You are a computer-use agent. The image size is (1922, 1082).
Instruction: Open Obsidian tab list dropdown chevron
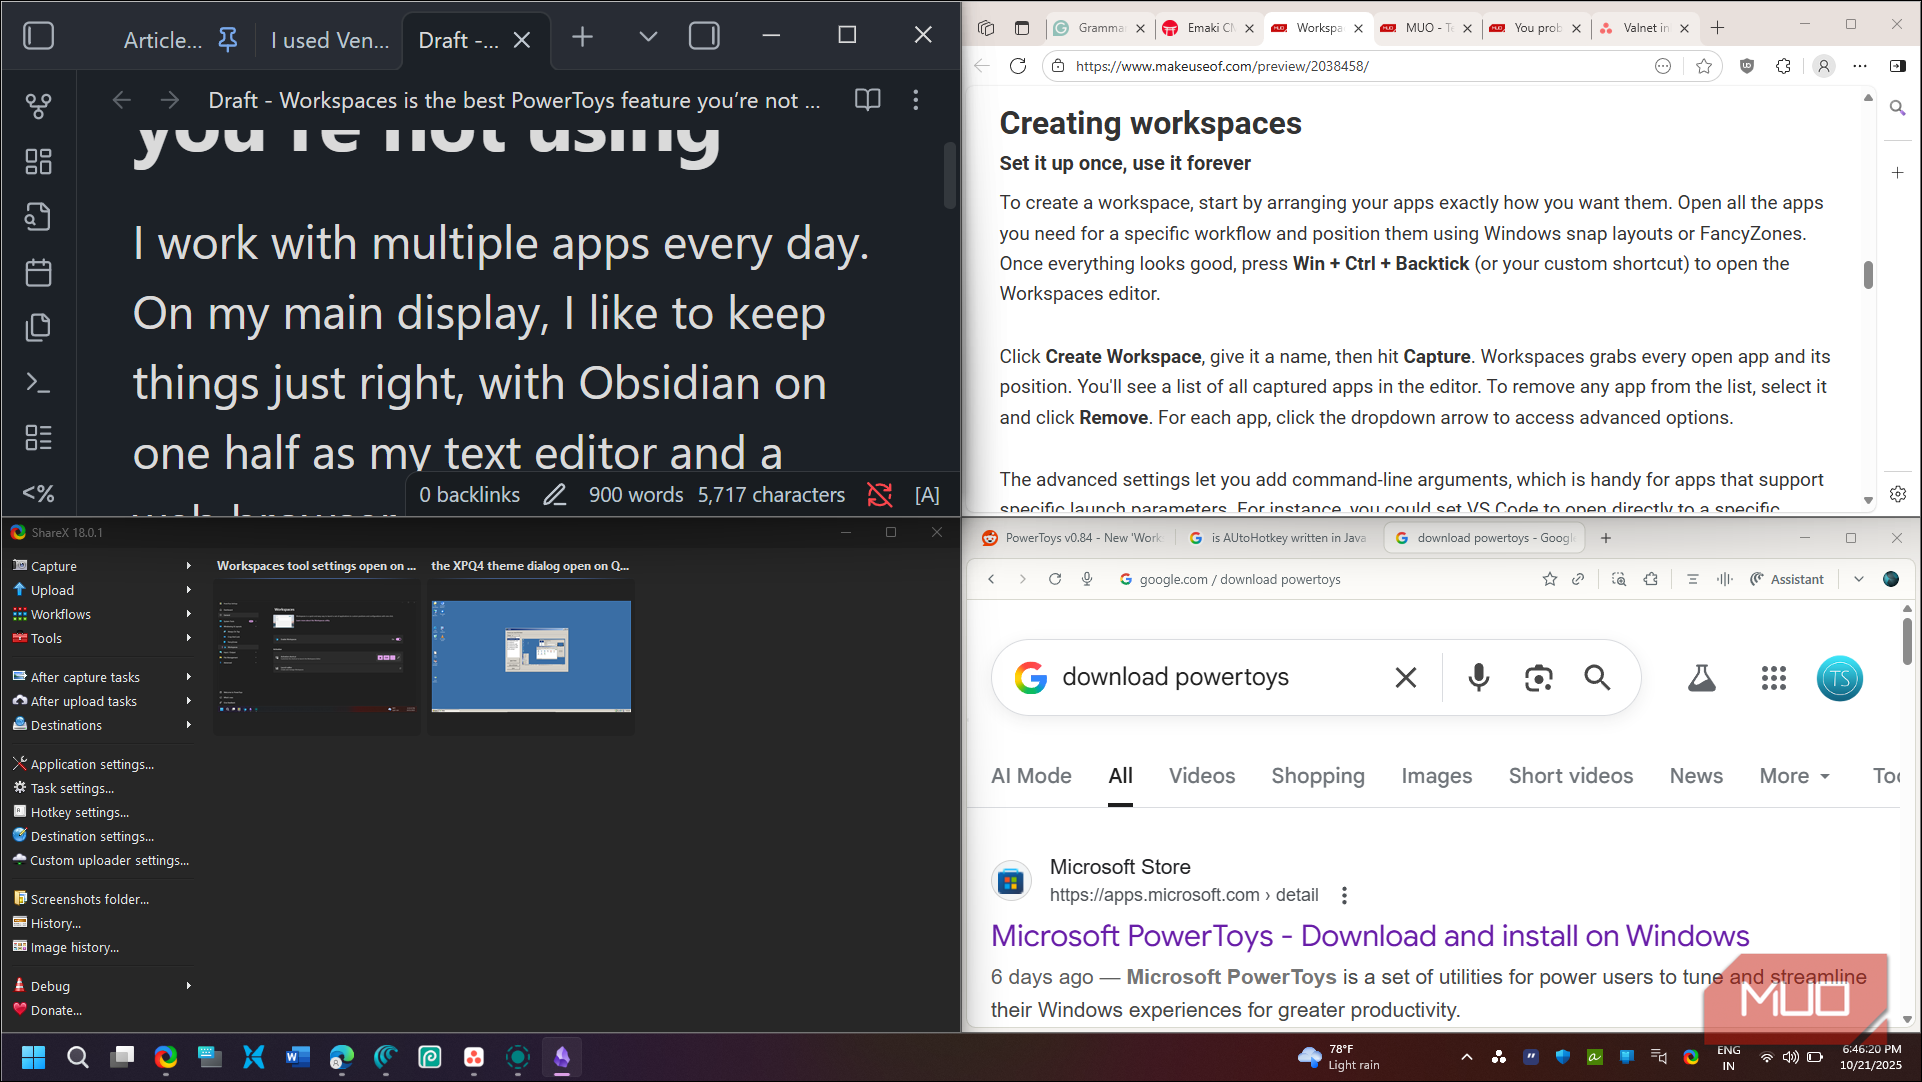pyautogui.click(x=648, y=36)
